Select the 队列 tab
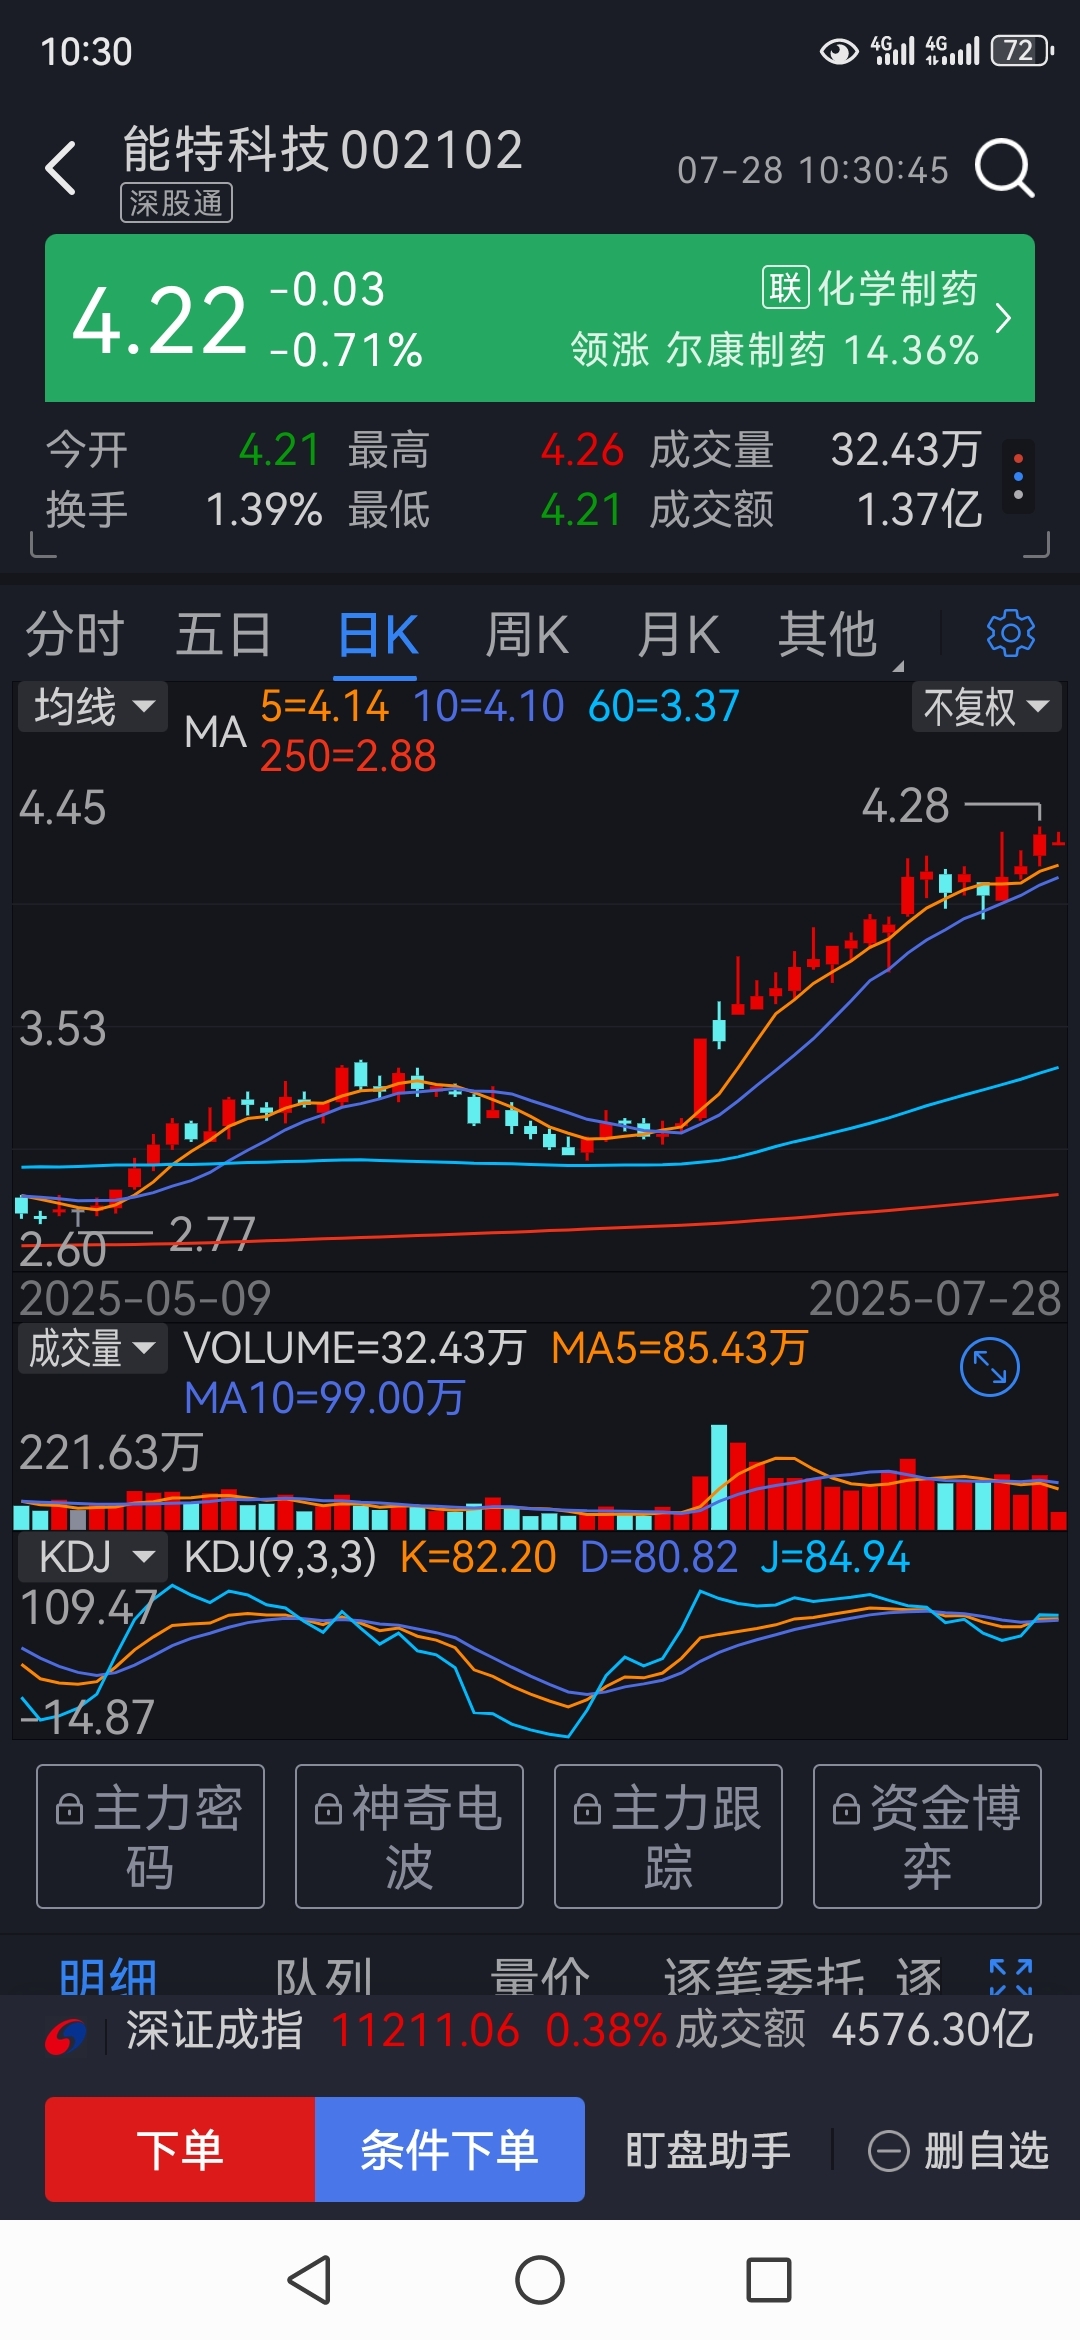This screenshot has width=1080, height=2340. tap(324, 1977)
